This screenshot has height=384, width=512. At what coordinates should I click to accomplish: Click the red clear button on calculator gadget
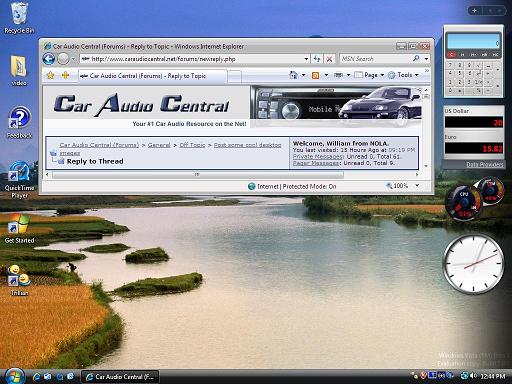pos(452,54)
